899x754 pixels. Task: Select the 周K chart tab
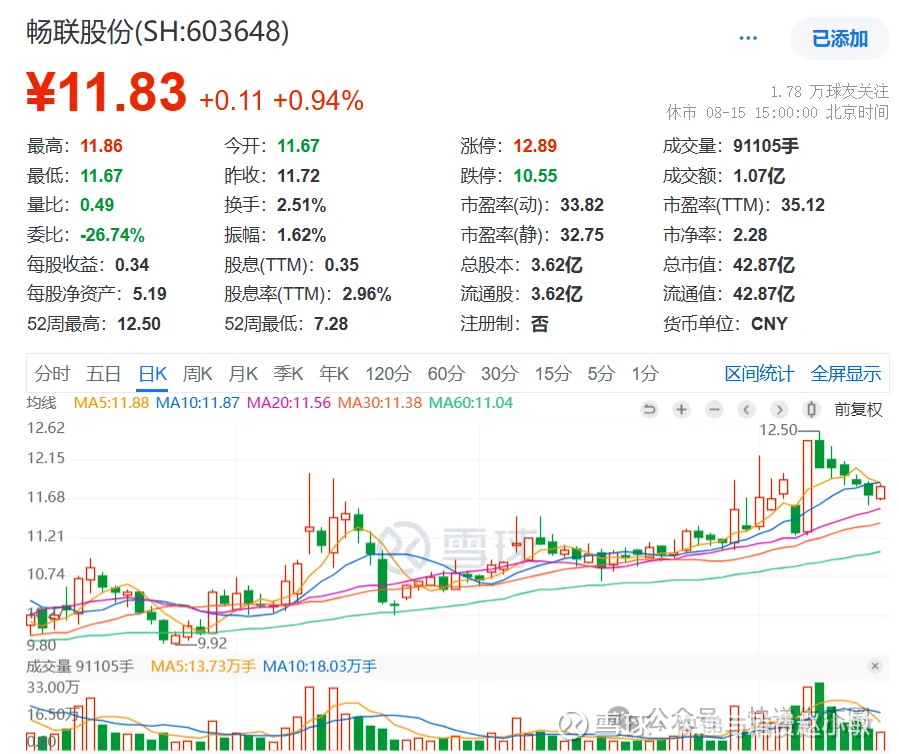[197, 374]
